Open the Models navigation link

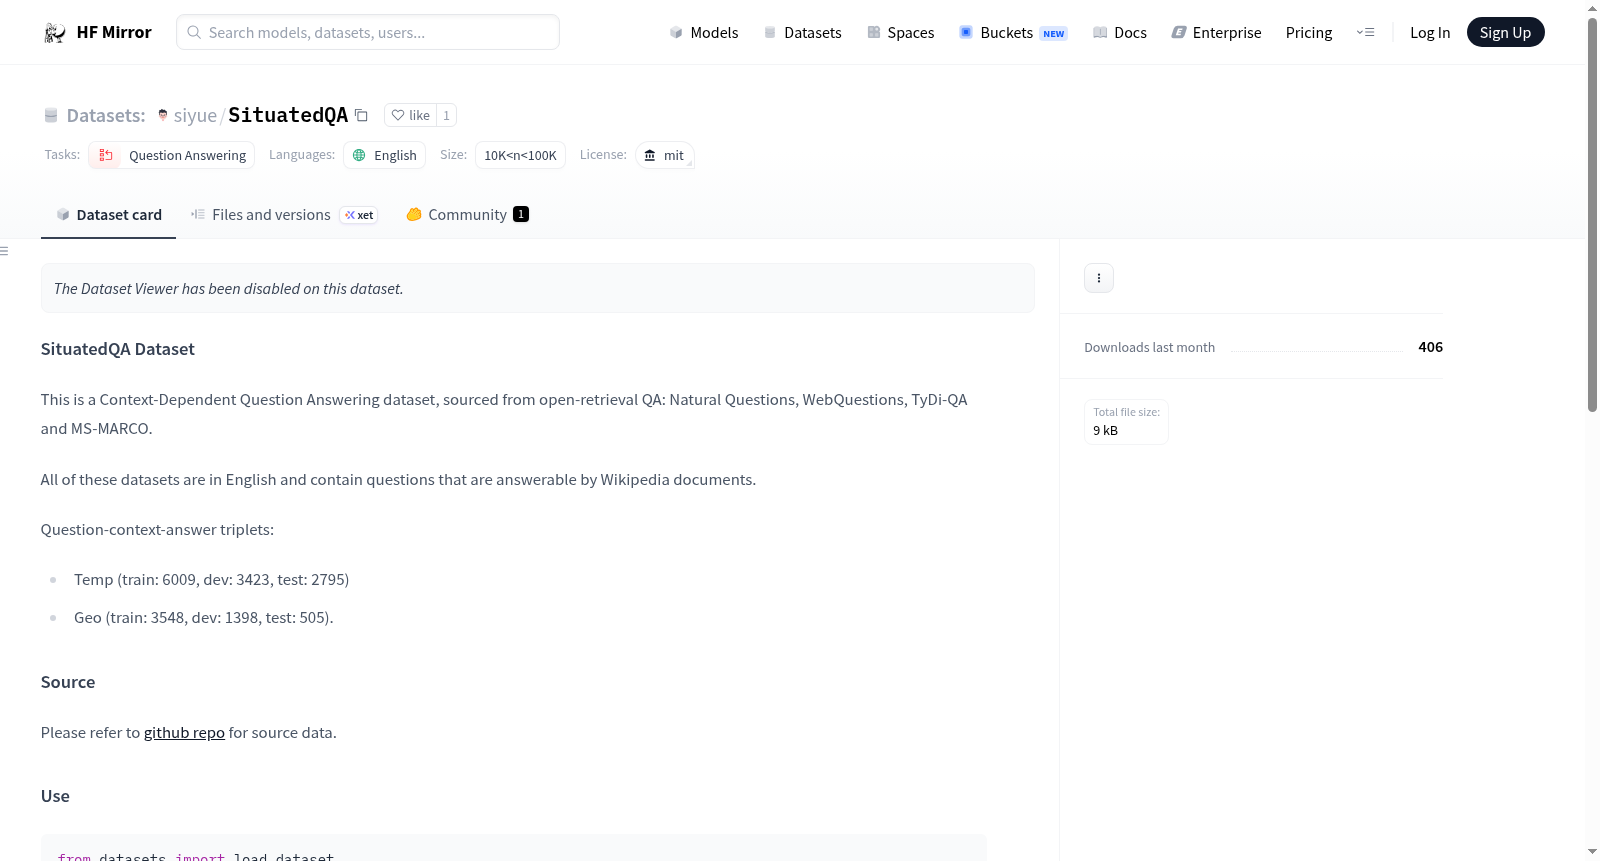pos(704,32)
